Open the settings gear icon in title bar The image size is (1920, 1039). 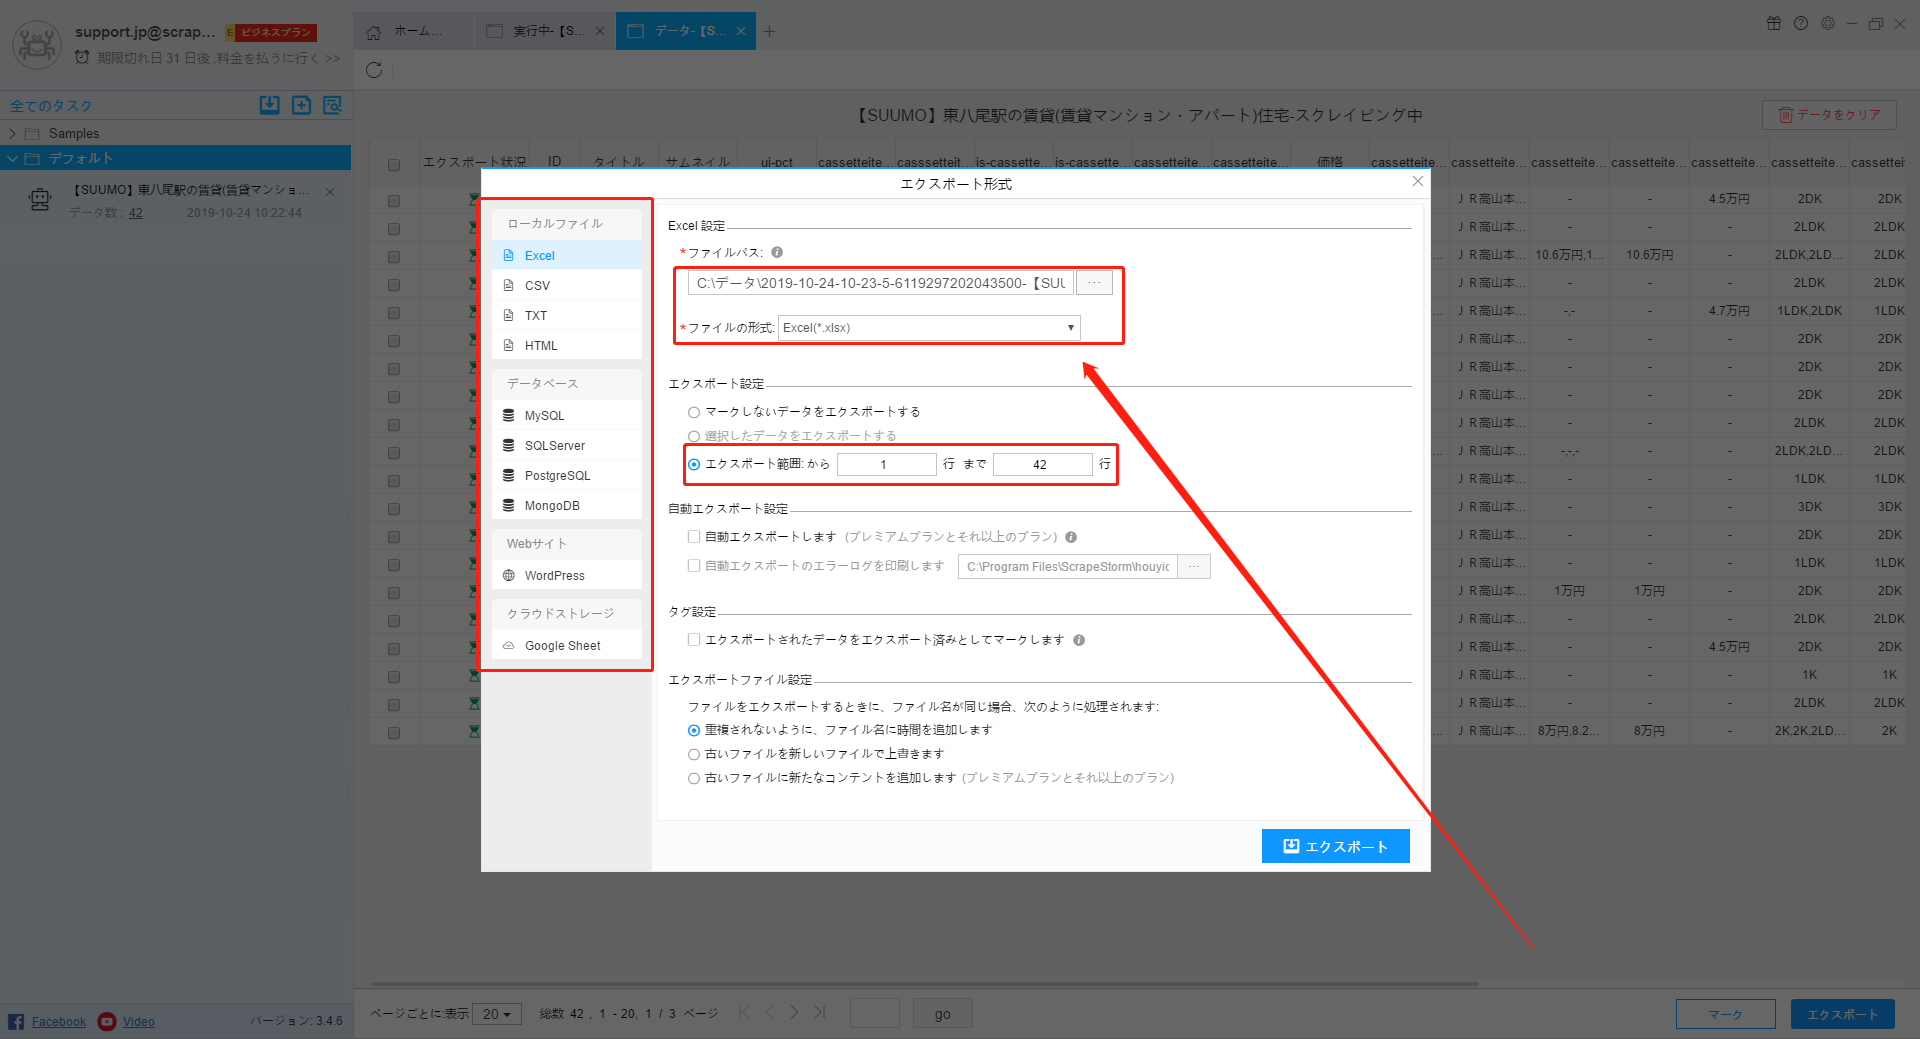(1828, 23)
